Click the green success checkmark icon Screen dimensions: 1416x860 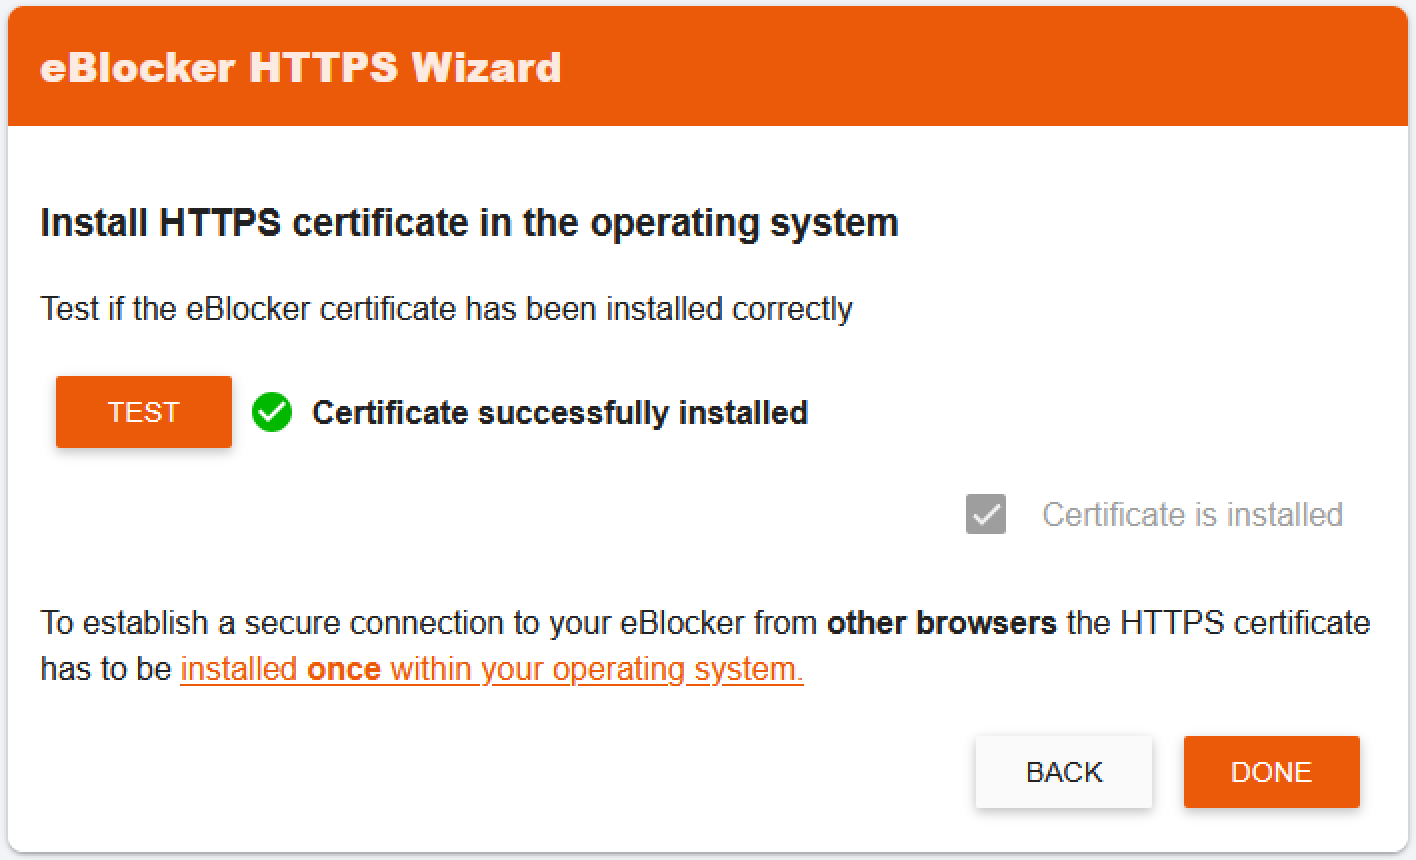272,412
